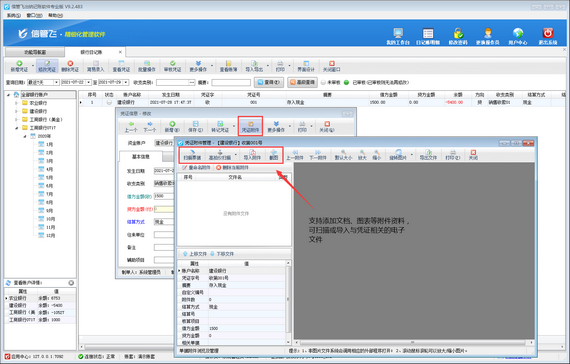Select the green 已审核 status option
This screenshot has height=364, width=570.
[x=346, y=83]
